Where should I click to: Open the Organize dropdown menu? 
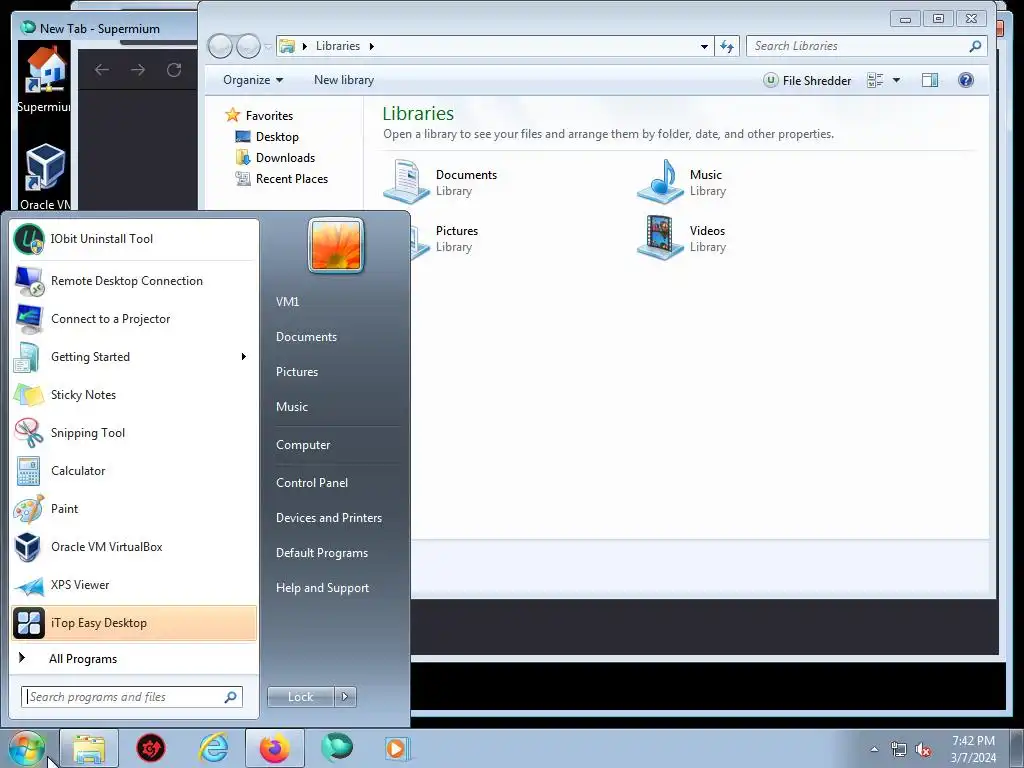click(253, 80)
